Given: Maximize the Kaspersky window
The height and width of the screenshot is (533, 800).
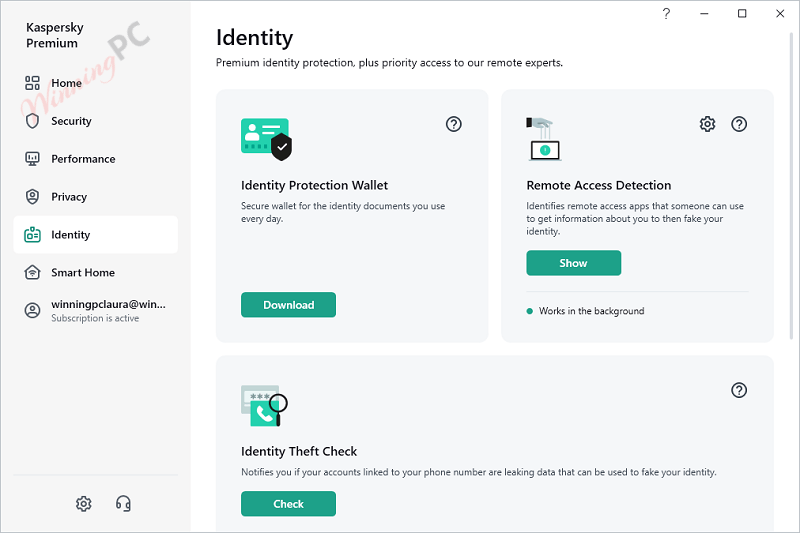Looking at the screenshot, I should point(742,14).
